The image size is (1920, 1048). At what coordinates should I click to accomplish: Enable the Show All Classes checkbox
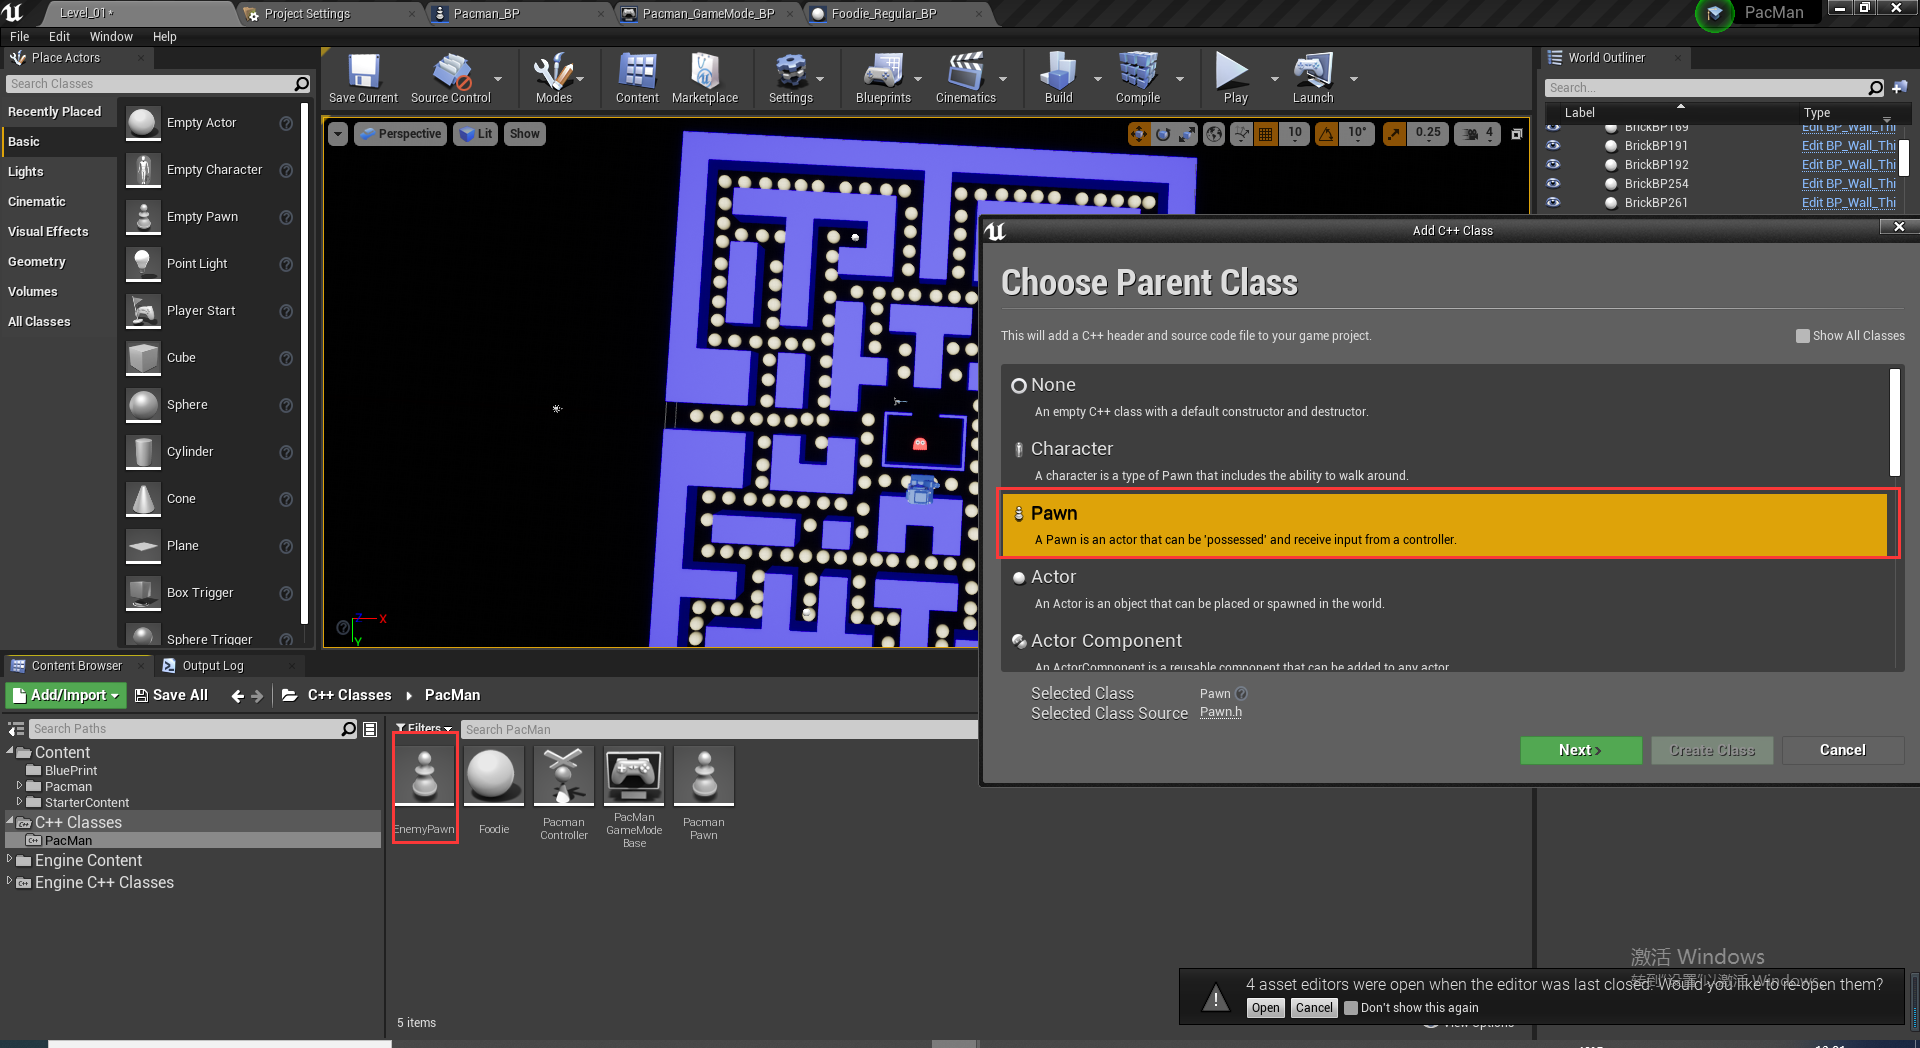[1803, 336]
